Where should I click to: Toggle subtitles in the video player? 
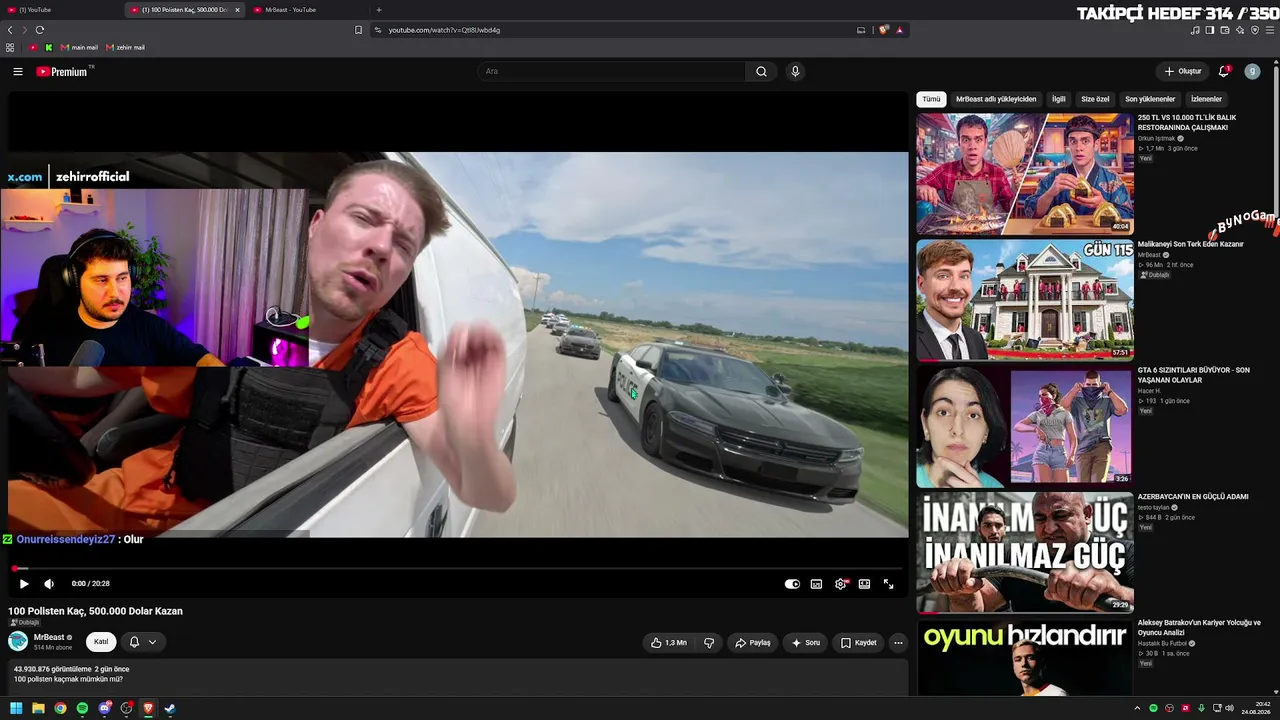coord(816,584)
